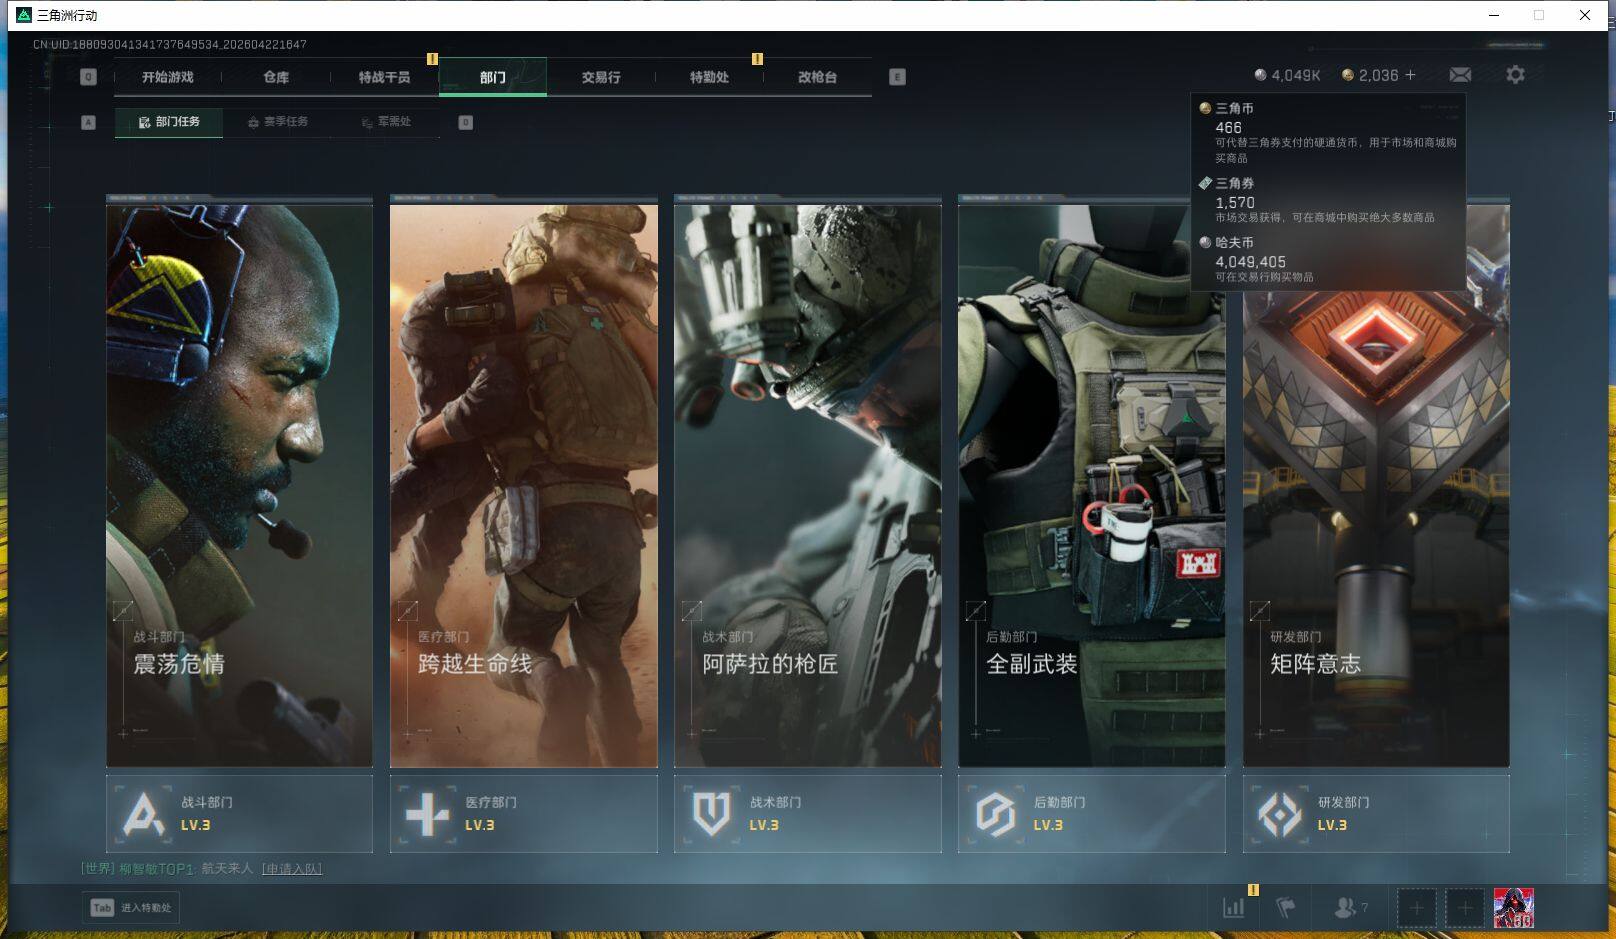The image size is (1616, 939).
Task: Click the flags icon in bottom bar
Action: [1286, 908]
